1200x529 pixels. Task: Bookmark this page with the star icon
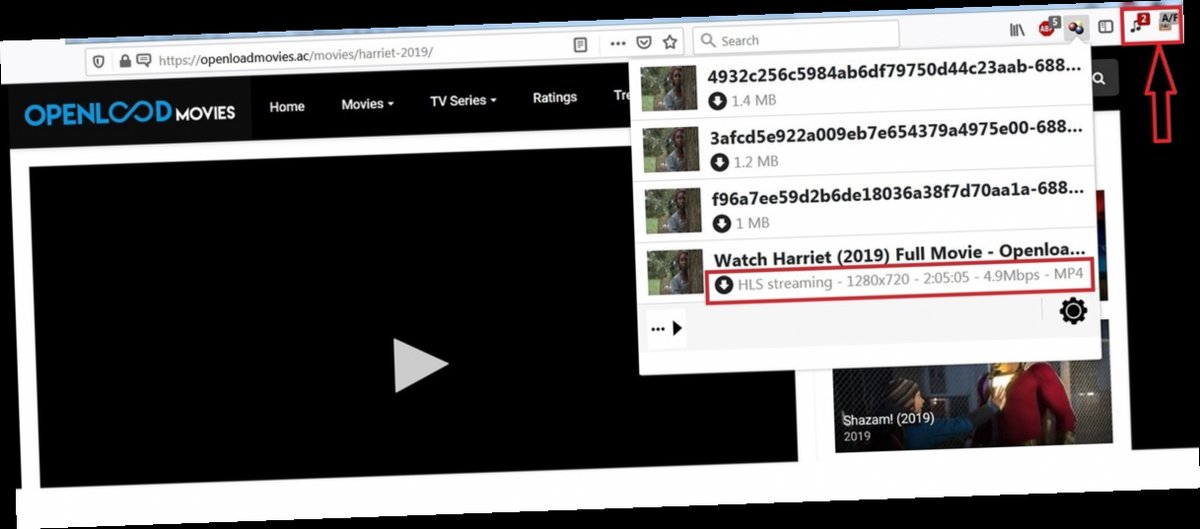pyautogui.click(x=670, y=42)
